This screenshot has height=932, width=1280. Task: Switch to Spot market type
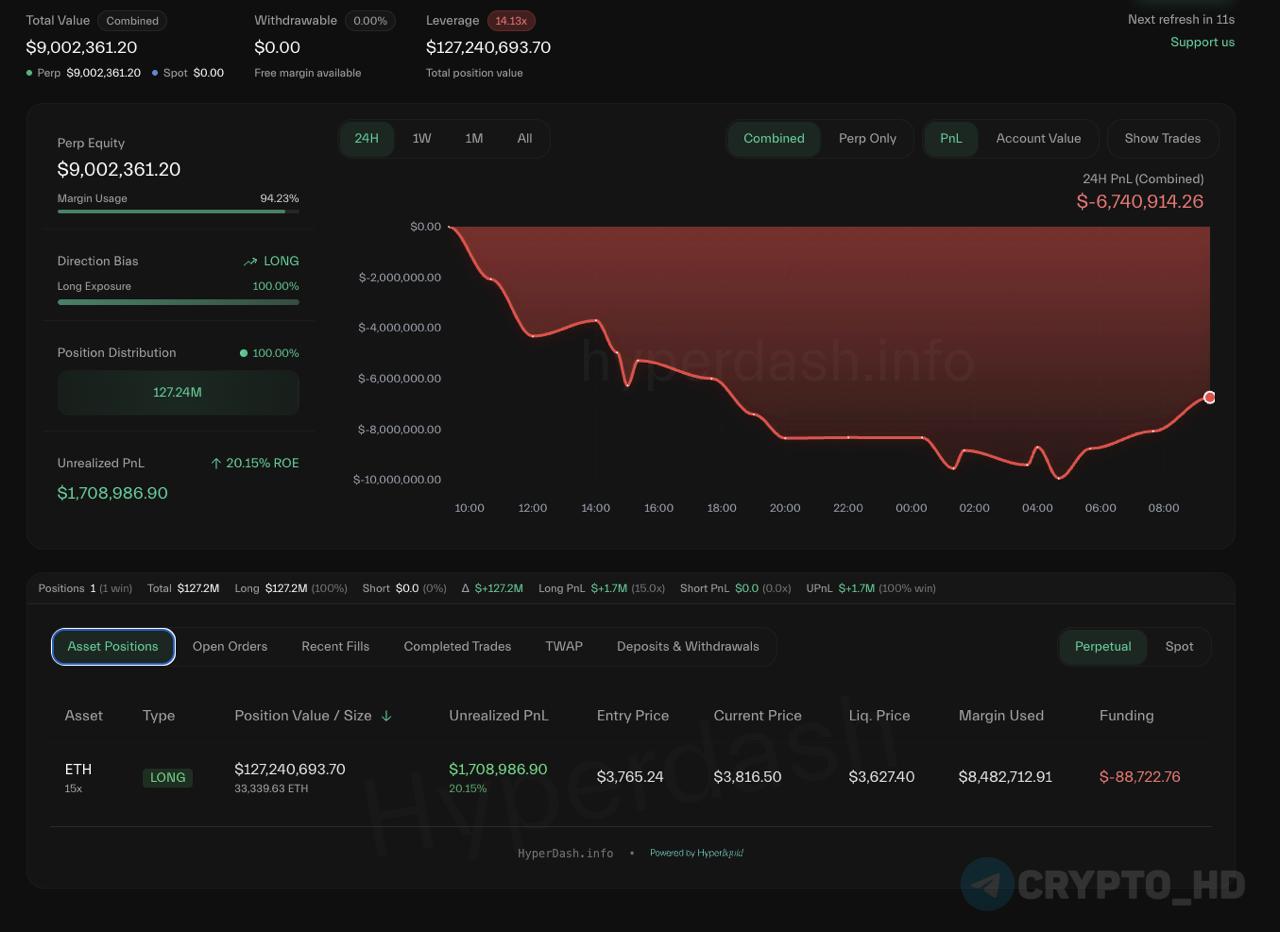click(1179, 646)
